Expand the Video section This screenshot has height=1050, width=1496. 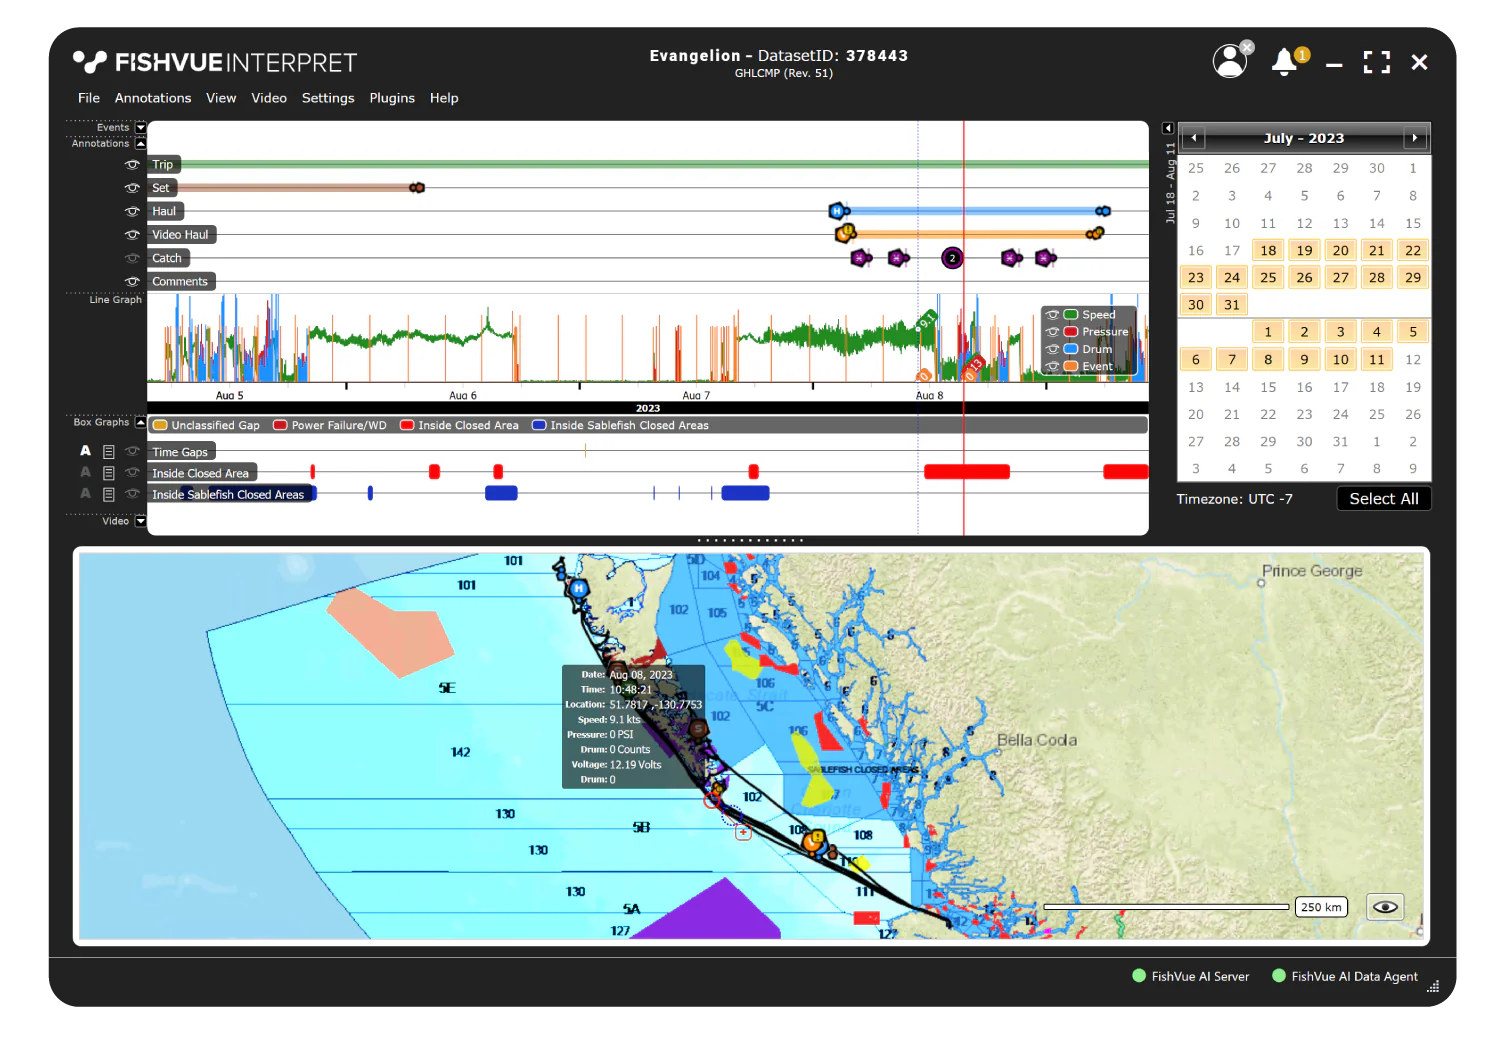pyautogui.click(x=140, y=521)
